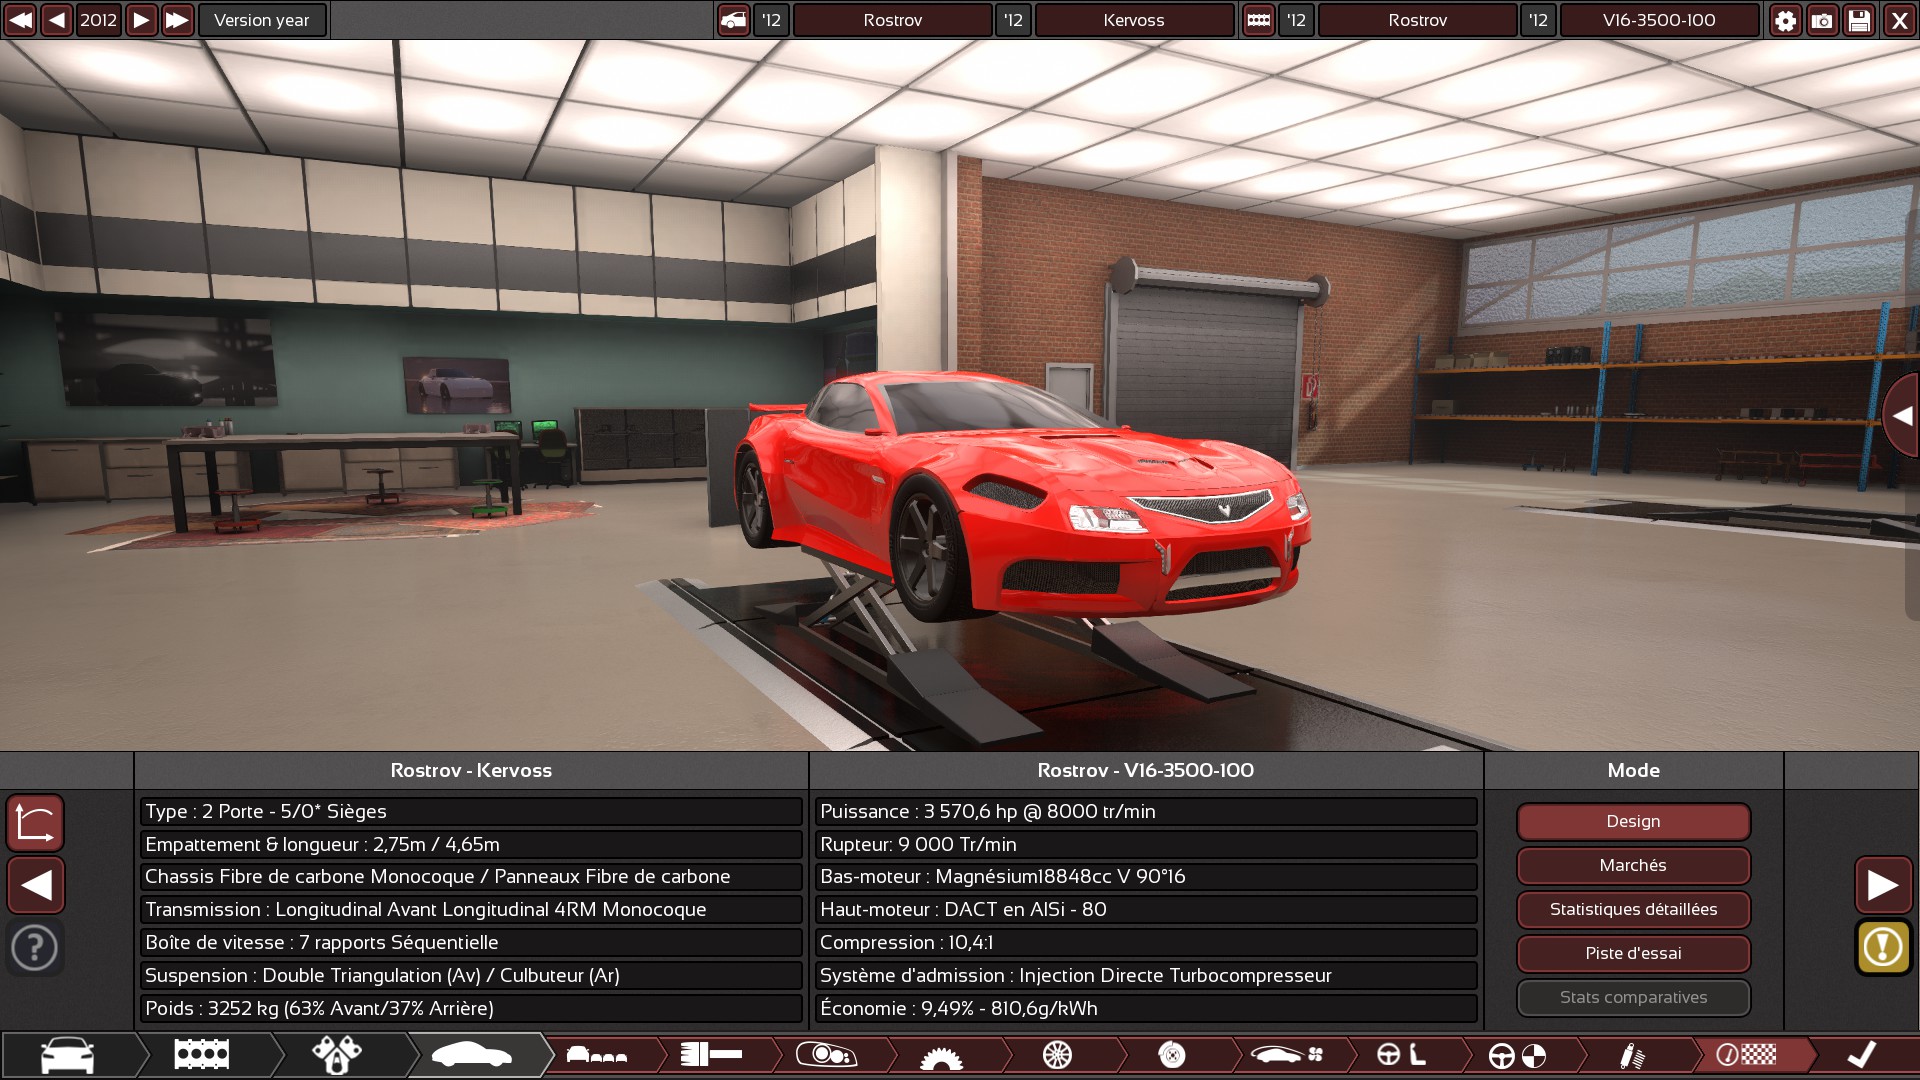This screenshot has height=1080, width=1920.
Task: Open the steering and safety tab
Action: point(1517,1055)
